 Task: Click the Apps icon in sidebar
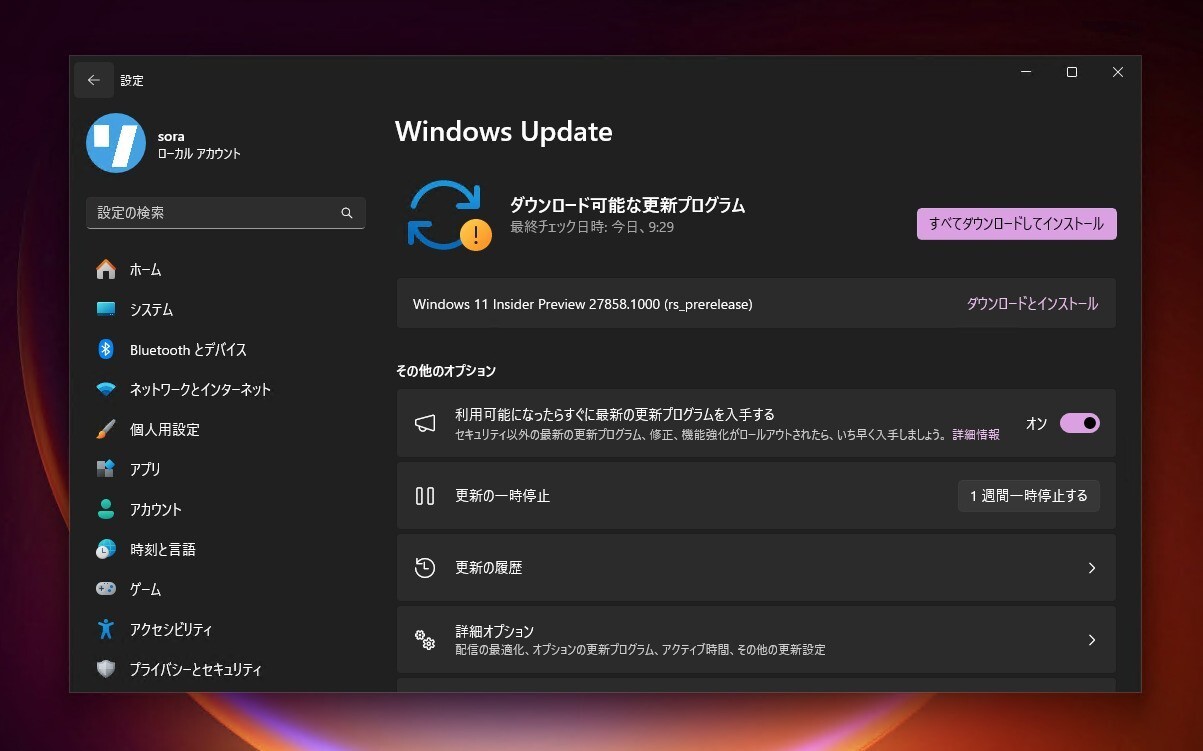point(106,469)
